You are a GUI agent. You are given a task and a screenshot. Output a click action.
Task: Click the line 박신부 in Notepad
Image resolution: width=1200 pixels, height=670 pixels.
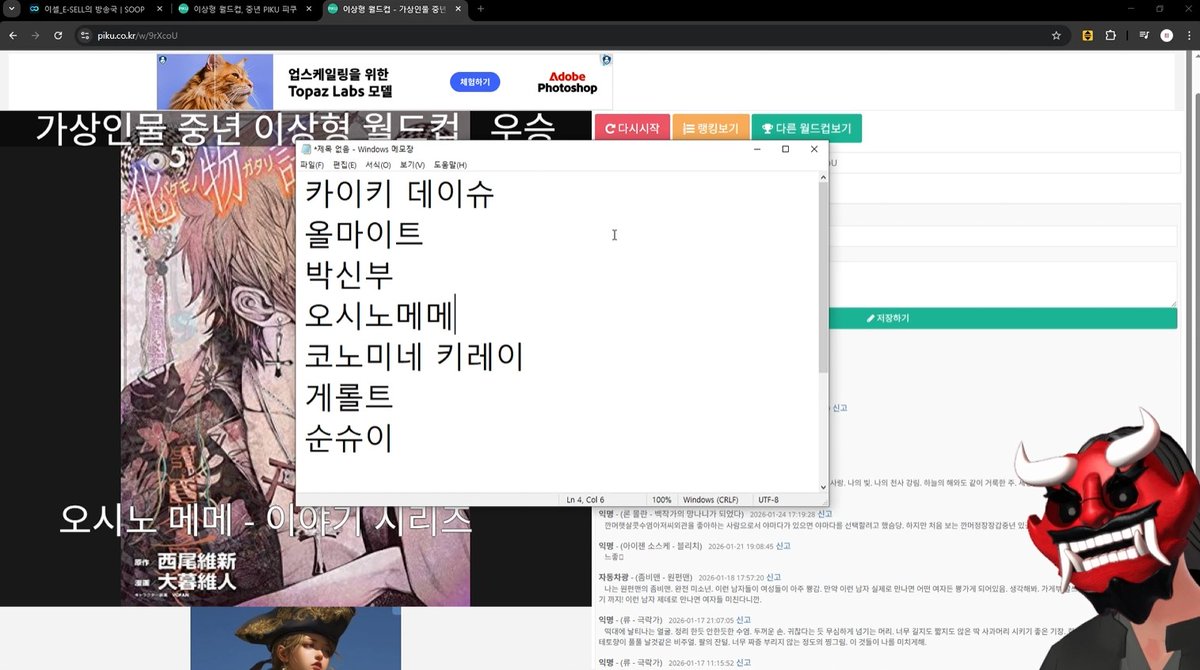tap(349, 275)
